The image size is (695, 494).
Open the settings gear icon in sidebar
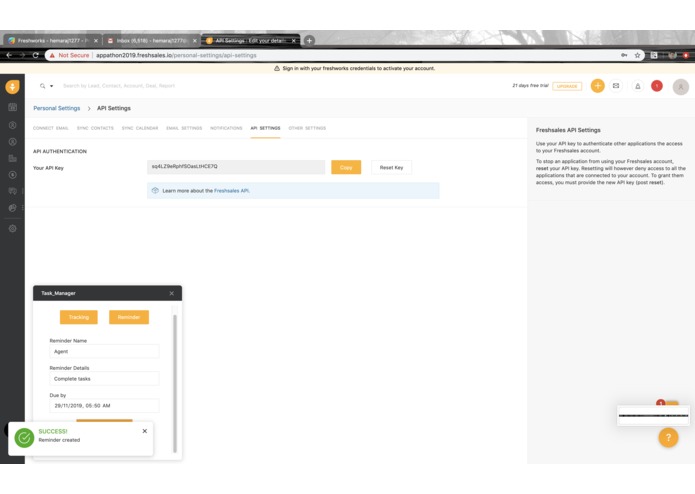pos(12,229)
